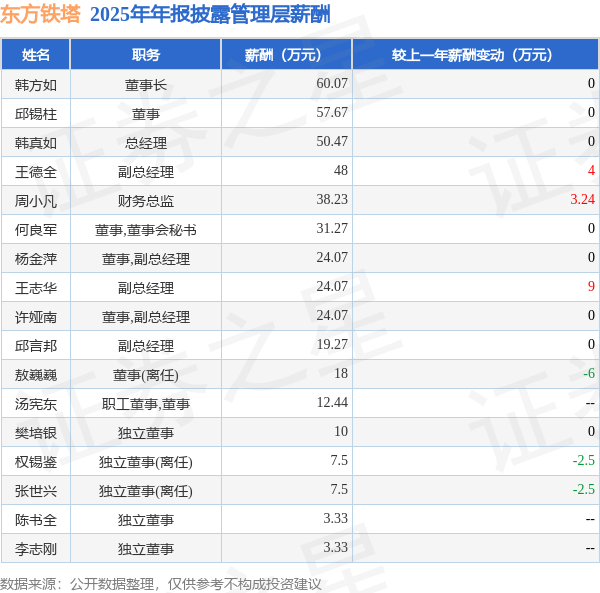This screenshot has height=593, width=600.
Task: Click 樊培银's position cell 独立董事
Action: point(146,433)
